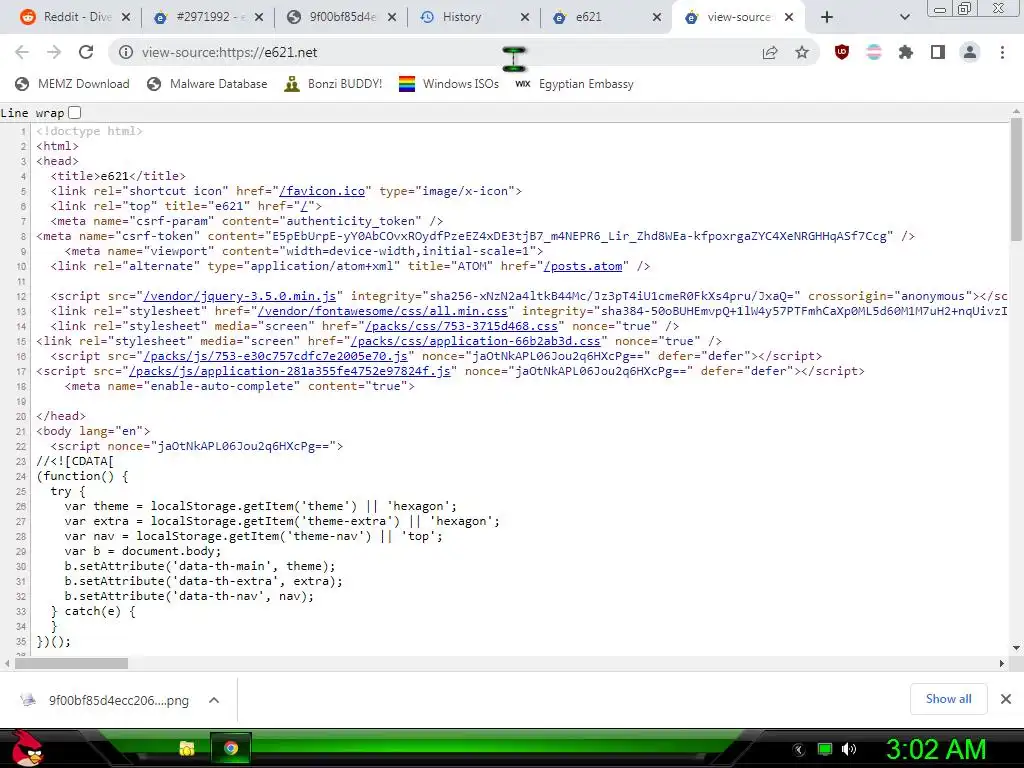The image size is (1024, 768).
Task: Click the scroll right arrow
Action: (1002, 663)
